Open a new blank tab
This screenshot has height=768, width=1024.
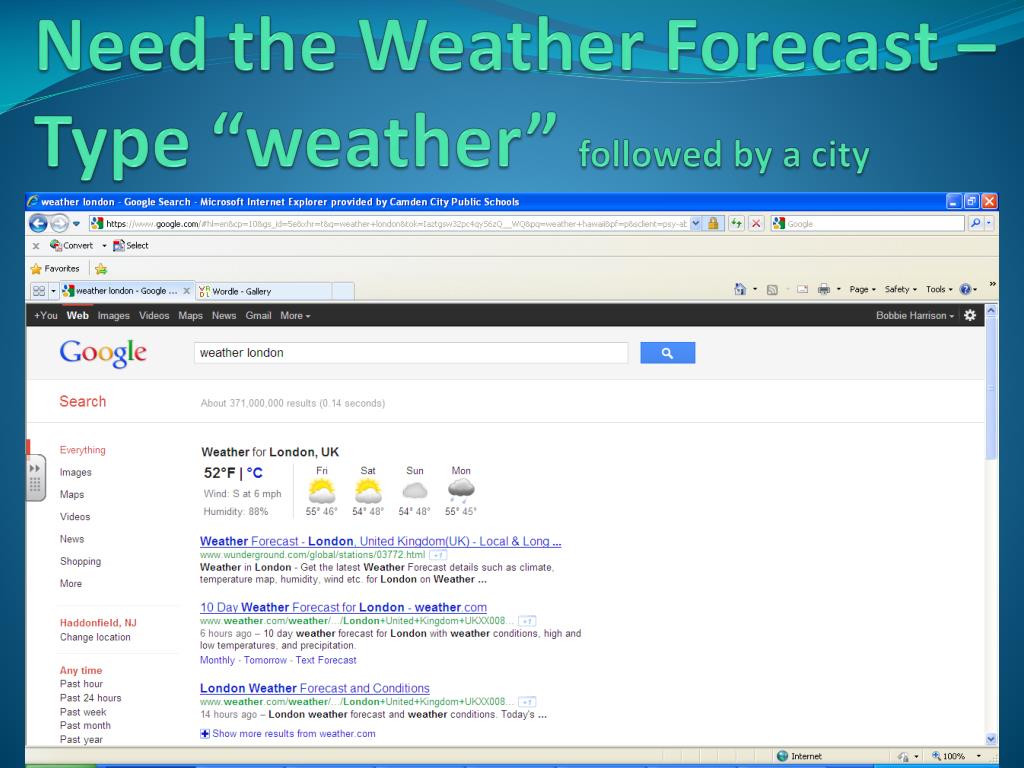coord(343,291)
